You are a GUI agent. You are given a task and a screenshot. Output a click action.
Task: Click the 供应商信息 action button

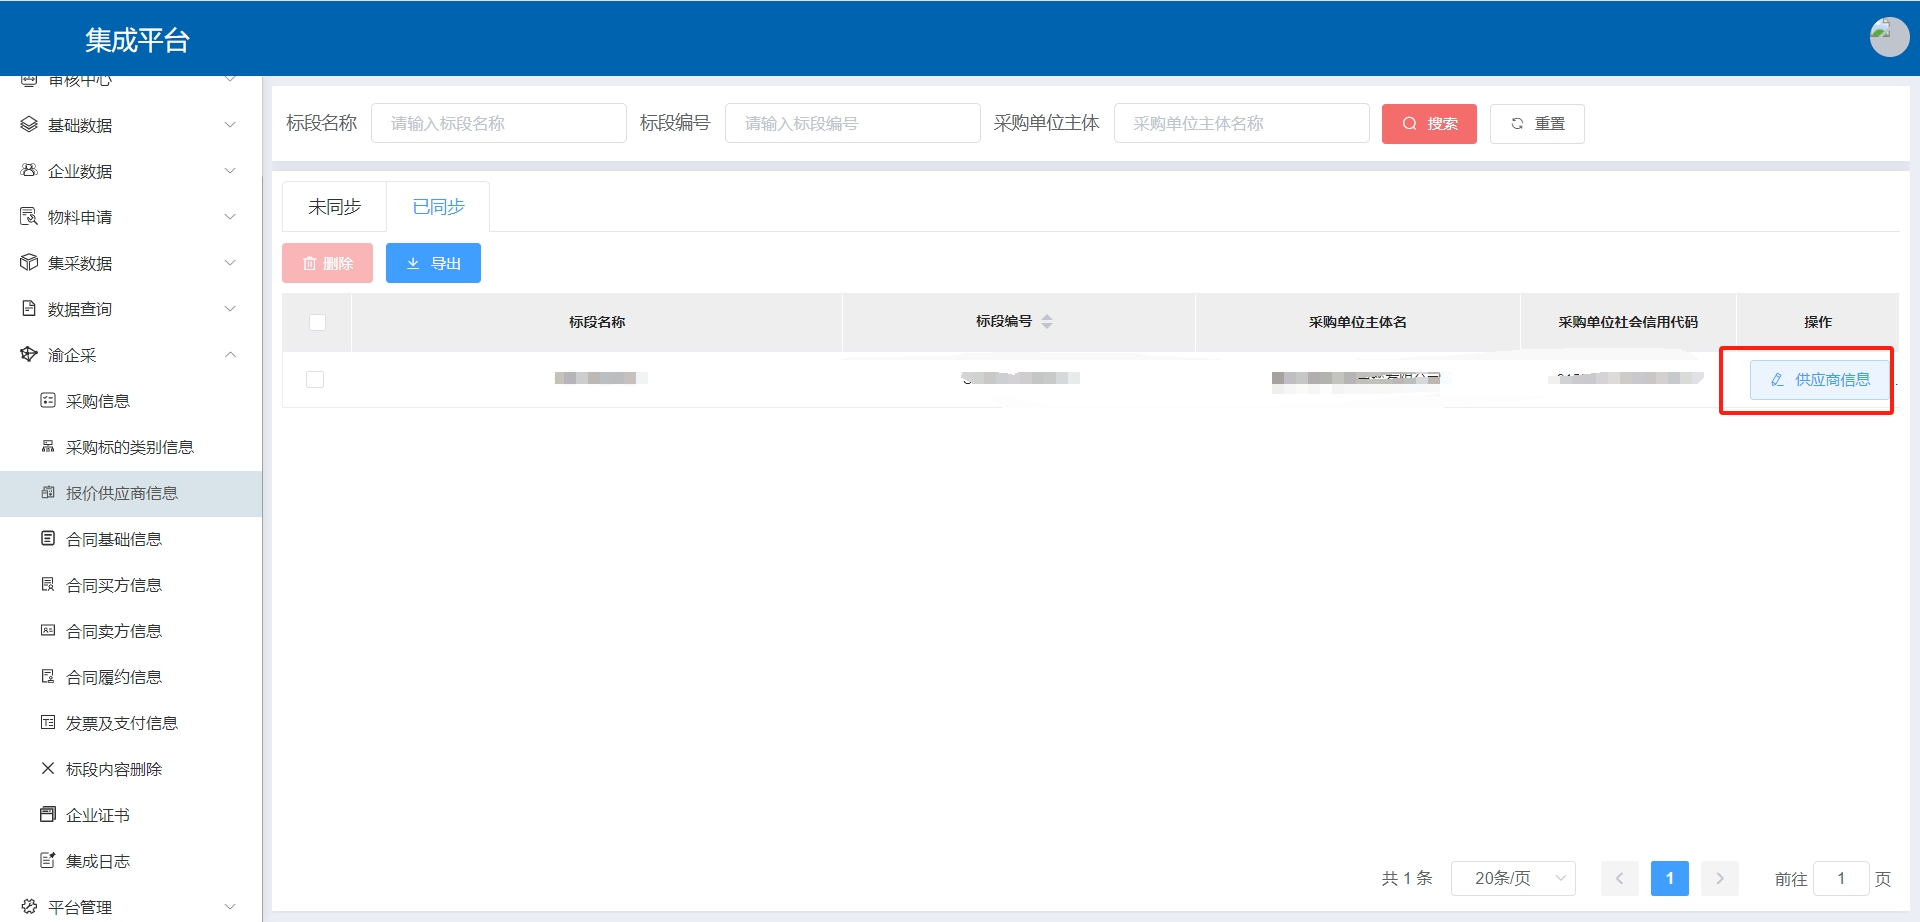[1819, 380]
